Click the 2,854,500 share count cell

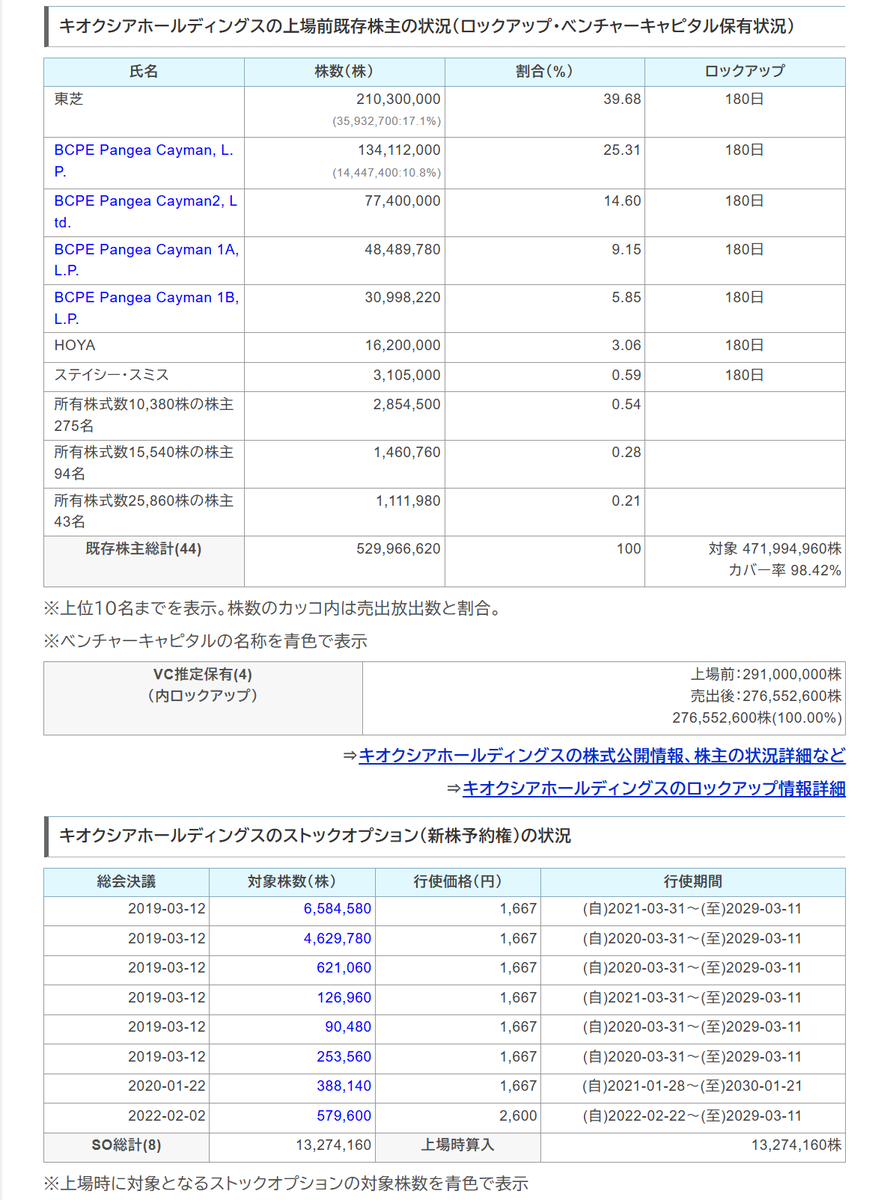click(345, 414)
